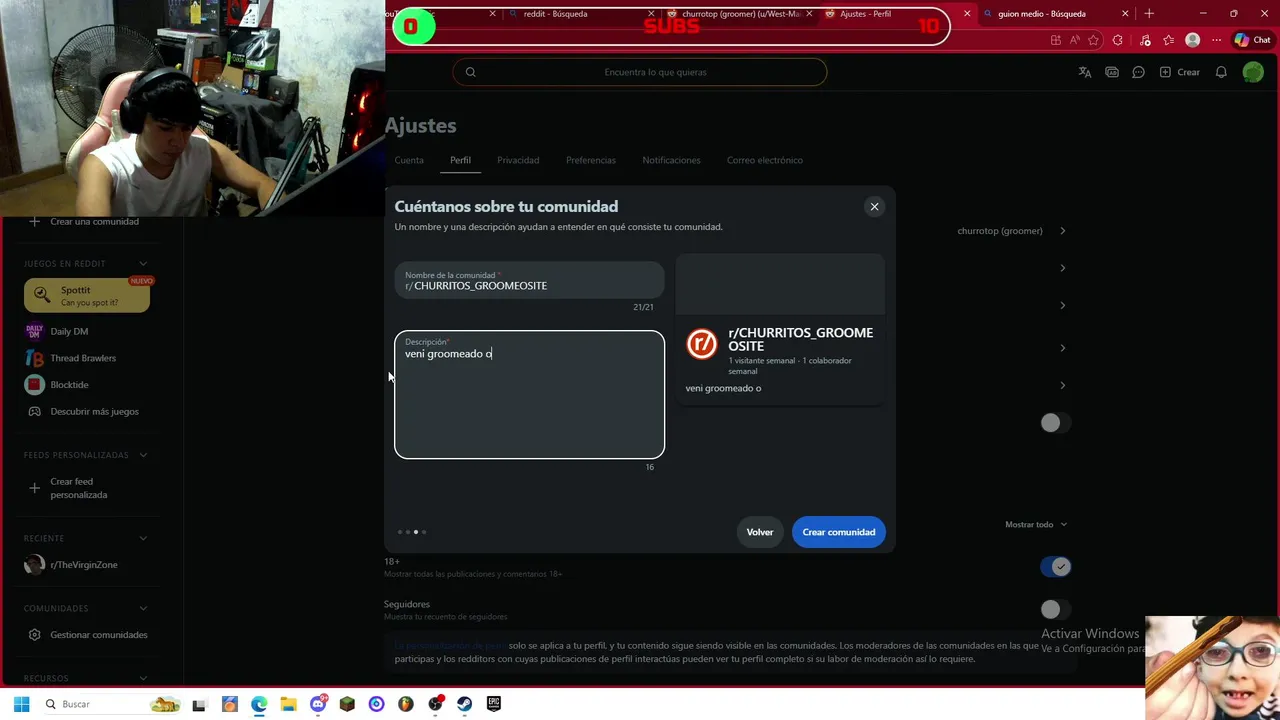Toggle the 18+ content switch
The width and height of the screenshot is (1280, 720).
[x=1055, y=566]
